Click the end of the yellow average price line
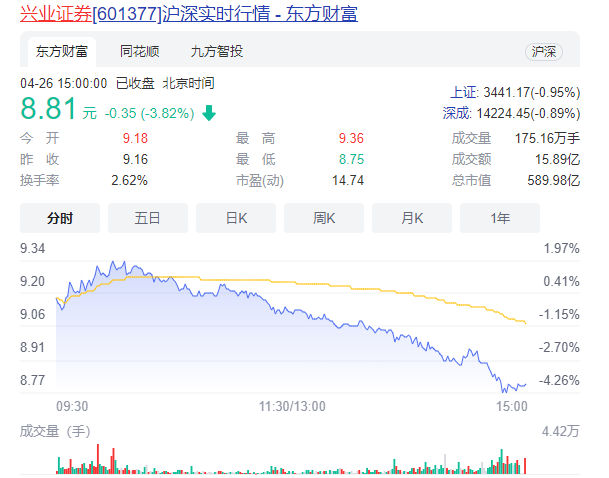Image resolution: width=609 pixels, height=478 pixels. [525, 323]
